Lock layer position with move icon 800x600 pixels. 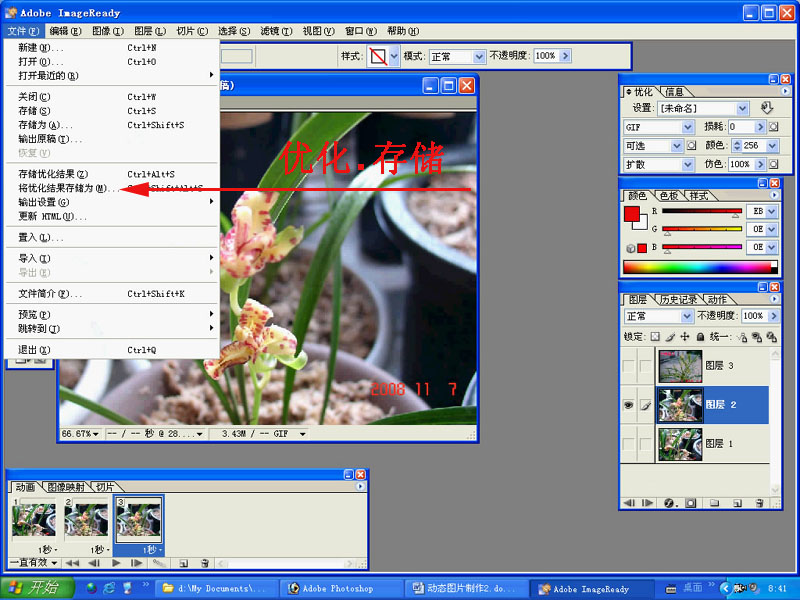[x=685, y=336]
